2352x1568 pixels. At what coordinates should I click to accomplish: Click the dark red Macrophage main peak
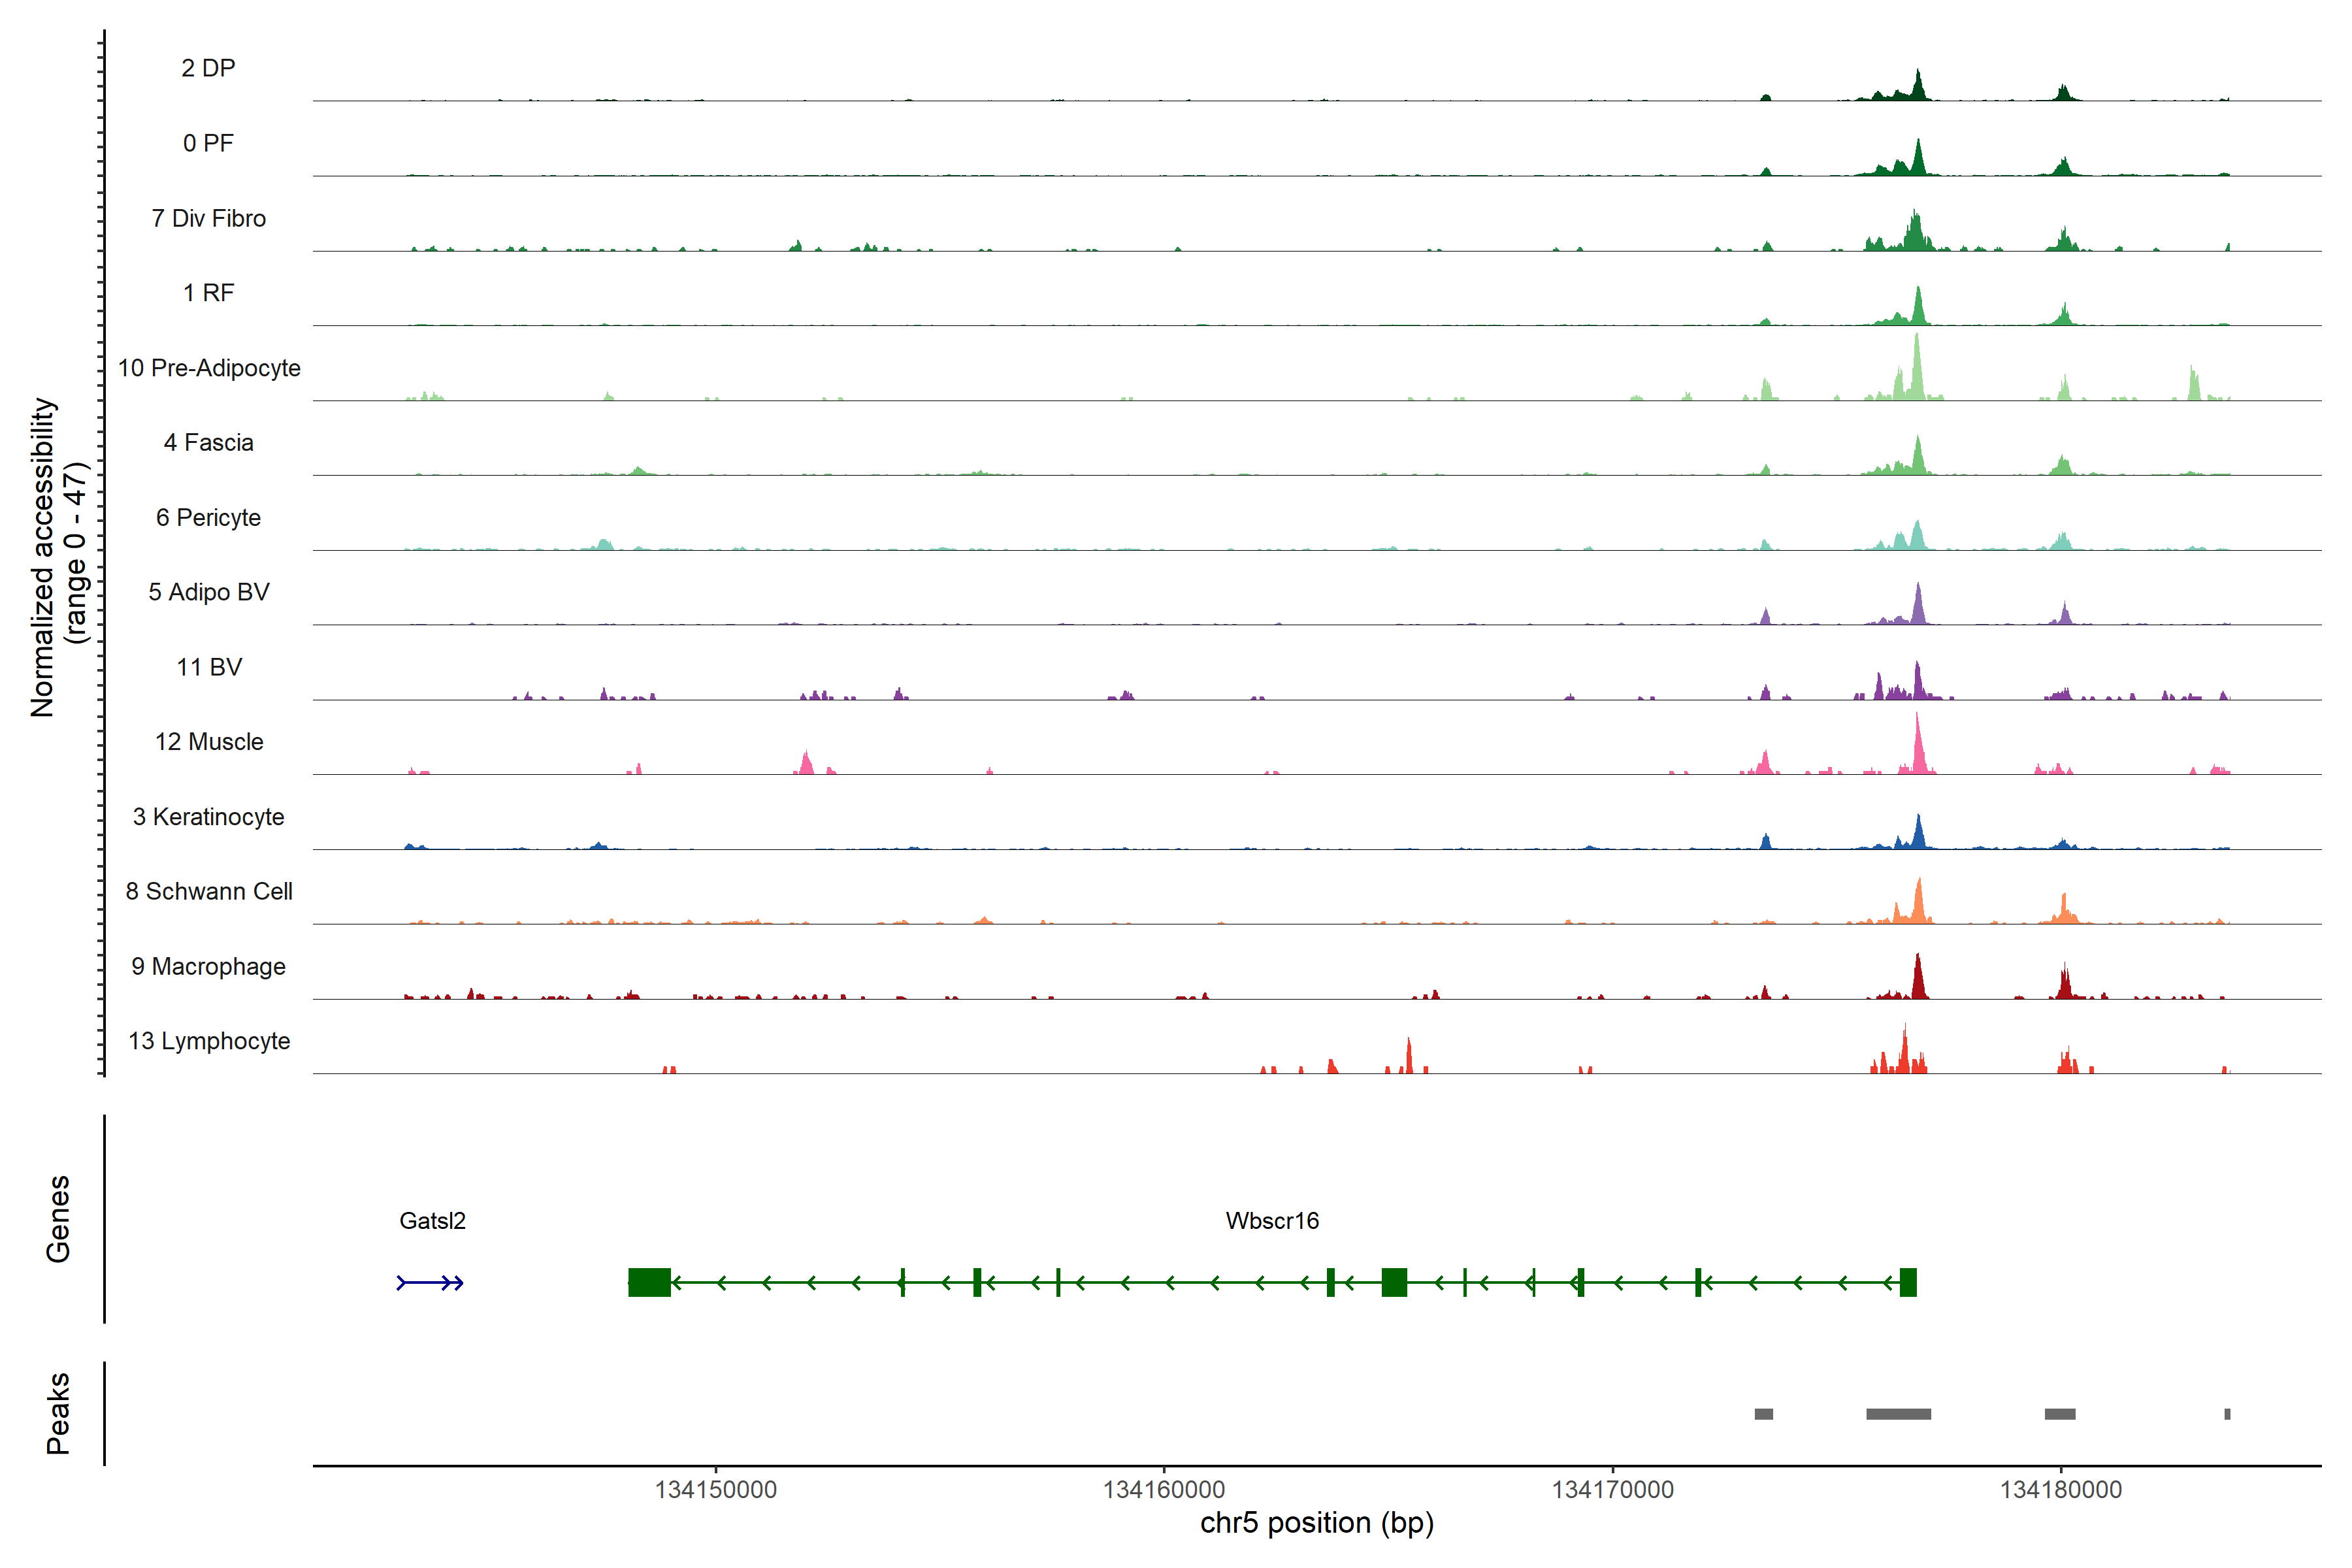point(1918,980)
